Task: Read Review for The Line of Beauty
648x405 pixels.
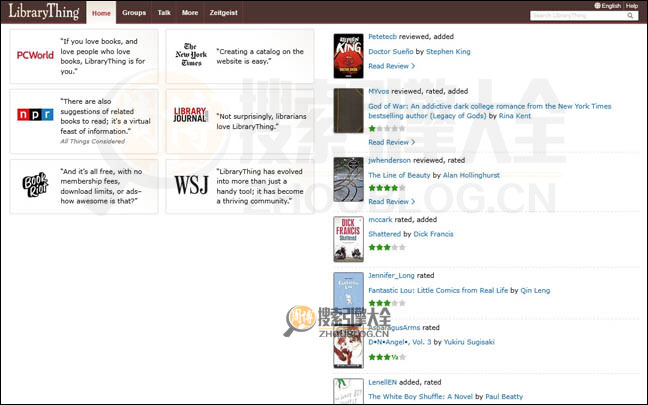Action: (x=392, y=202)
